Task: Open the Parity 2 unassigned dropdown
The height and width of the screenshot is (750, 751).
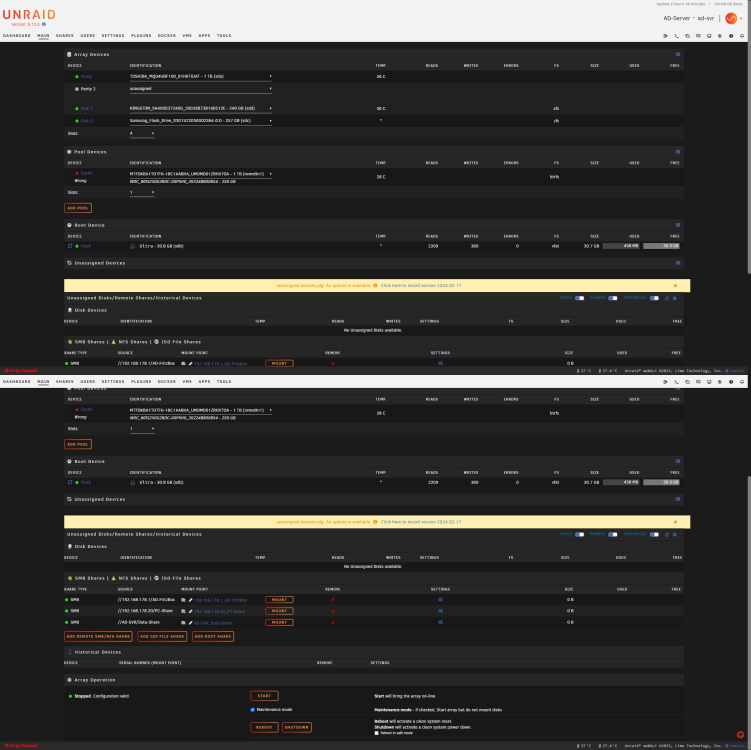Action: click(201, 89)
